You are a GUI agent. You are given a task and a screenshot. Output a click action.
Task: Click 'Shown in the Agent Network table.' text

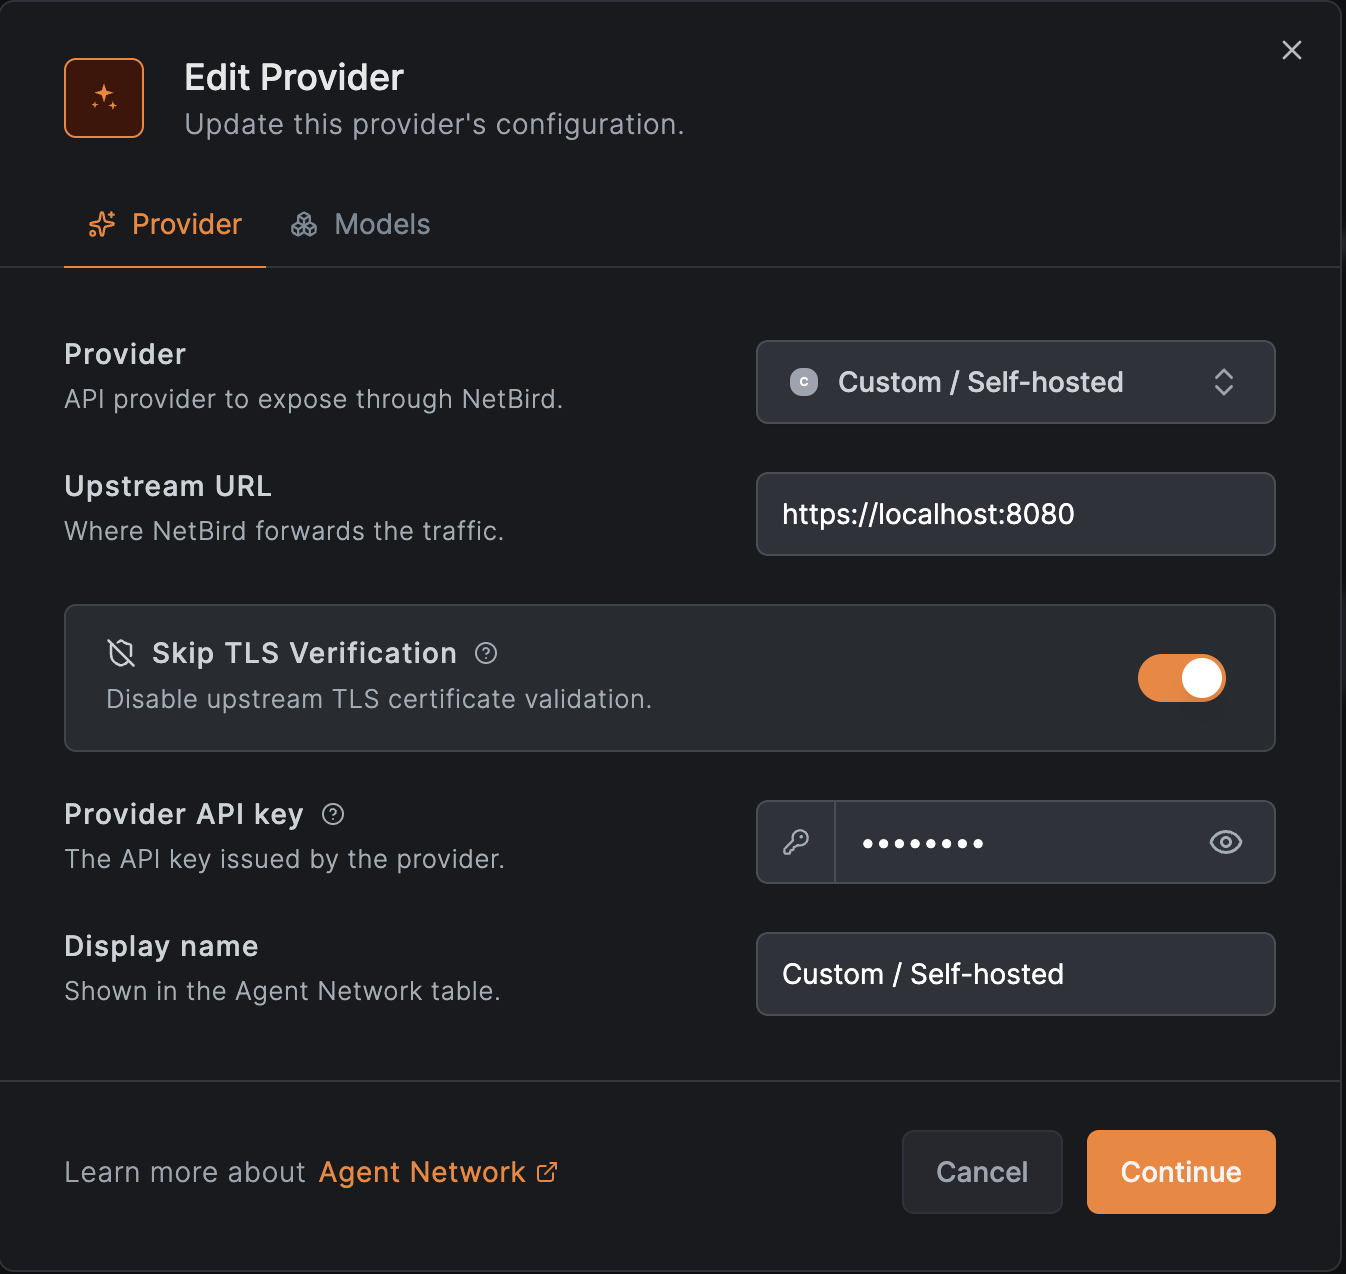(282, 991)
